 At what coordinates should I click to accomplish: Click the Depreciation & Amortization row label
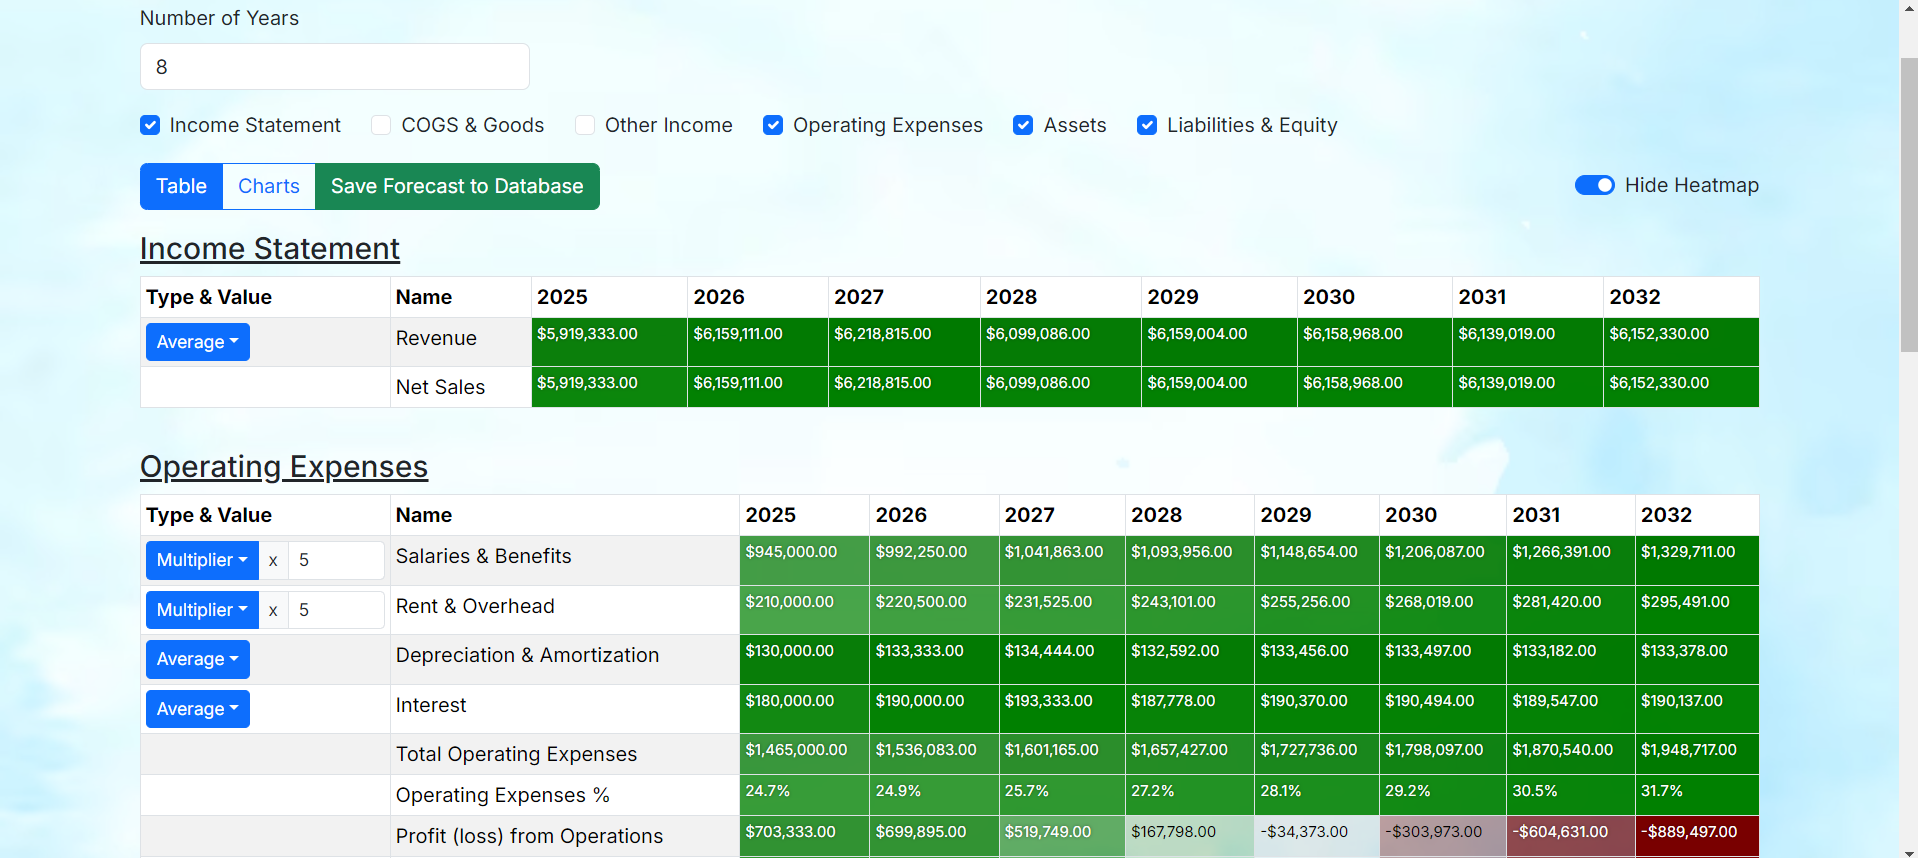click(527, 655)
